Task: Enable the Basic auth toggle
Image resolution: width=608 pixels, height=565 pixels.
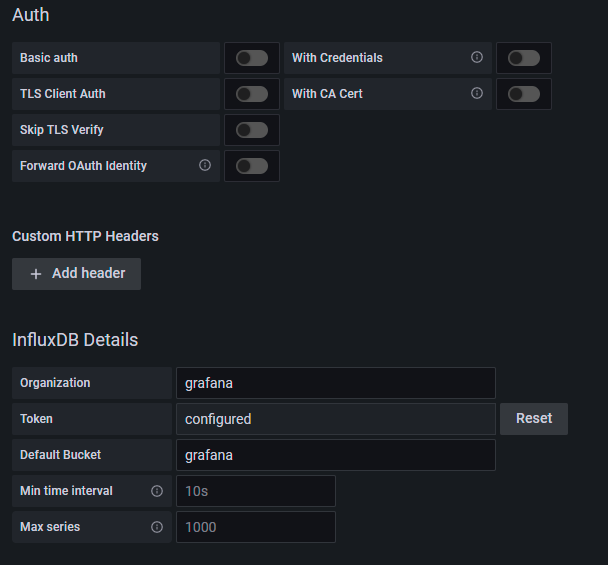Action: tap(252, 58)
